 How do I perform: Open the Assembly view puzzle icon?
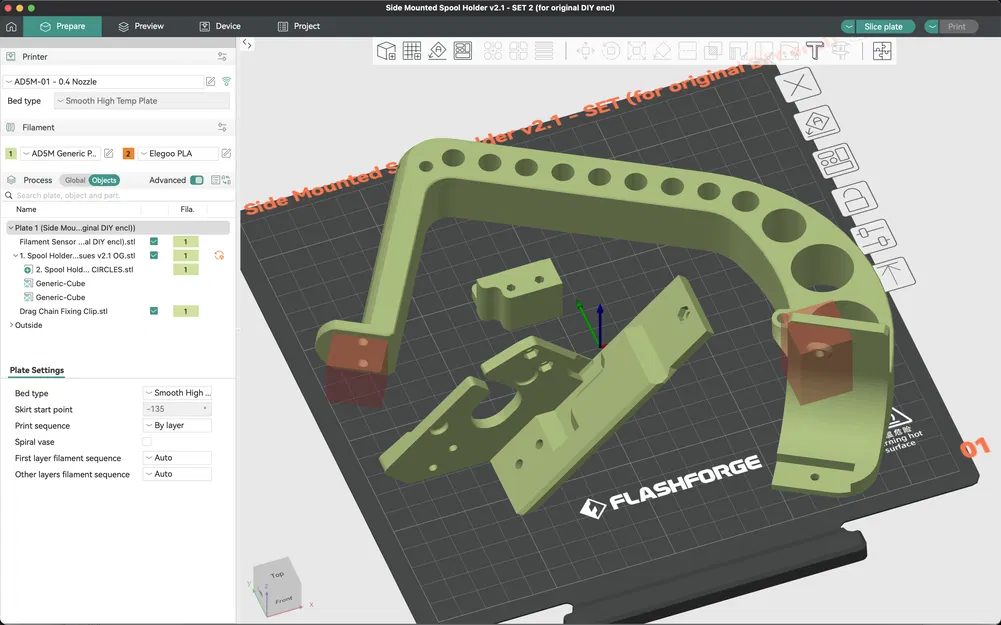tap(881, 51)
